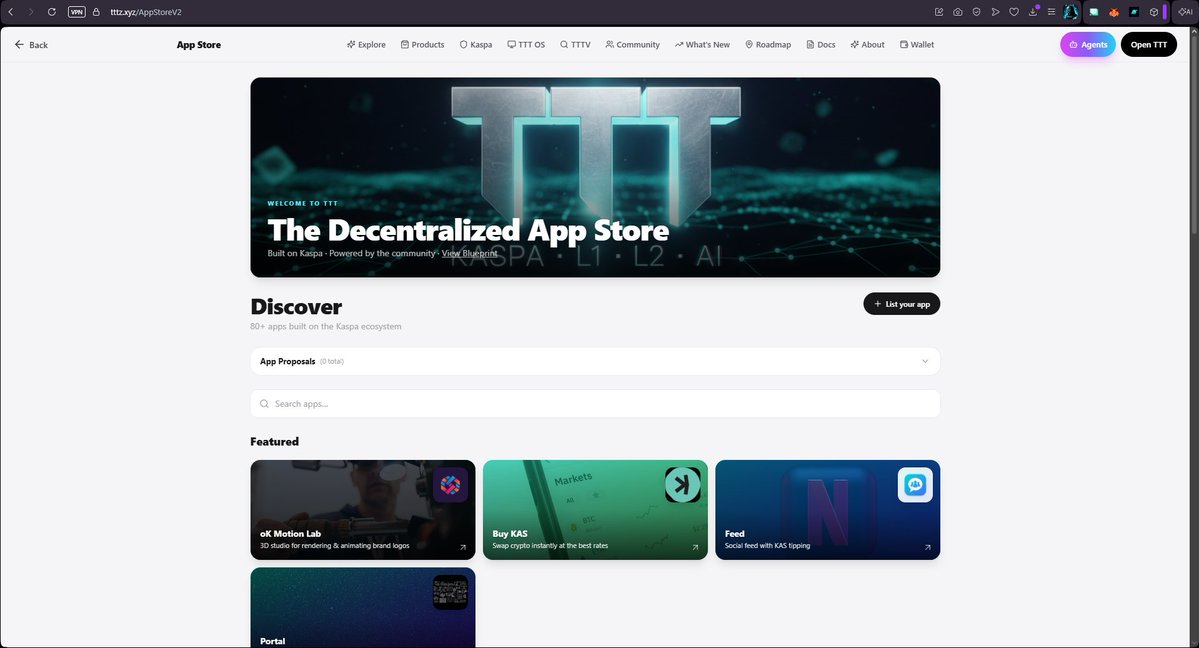Click the Feed app chat logo icon
The height and width of the screenshot is (648, 1199).
pos(915,485)
